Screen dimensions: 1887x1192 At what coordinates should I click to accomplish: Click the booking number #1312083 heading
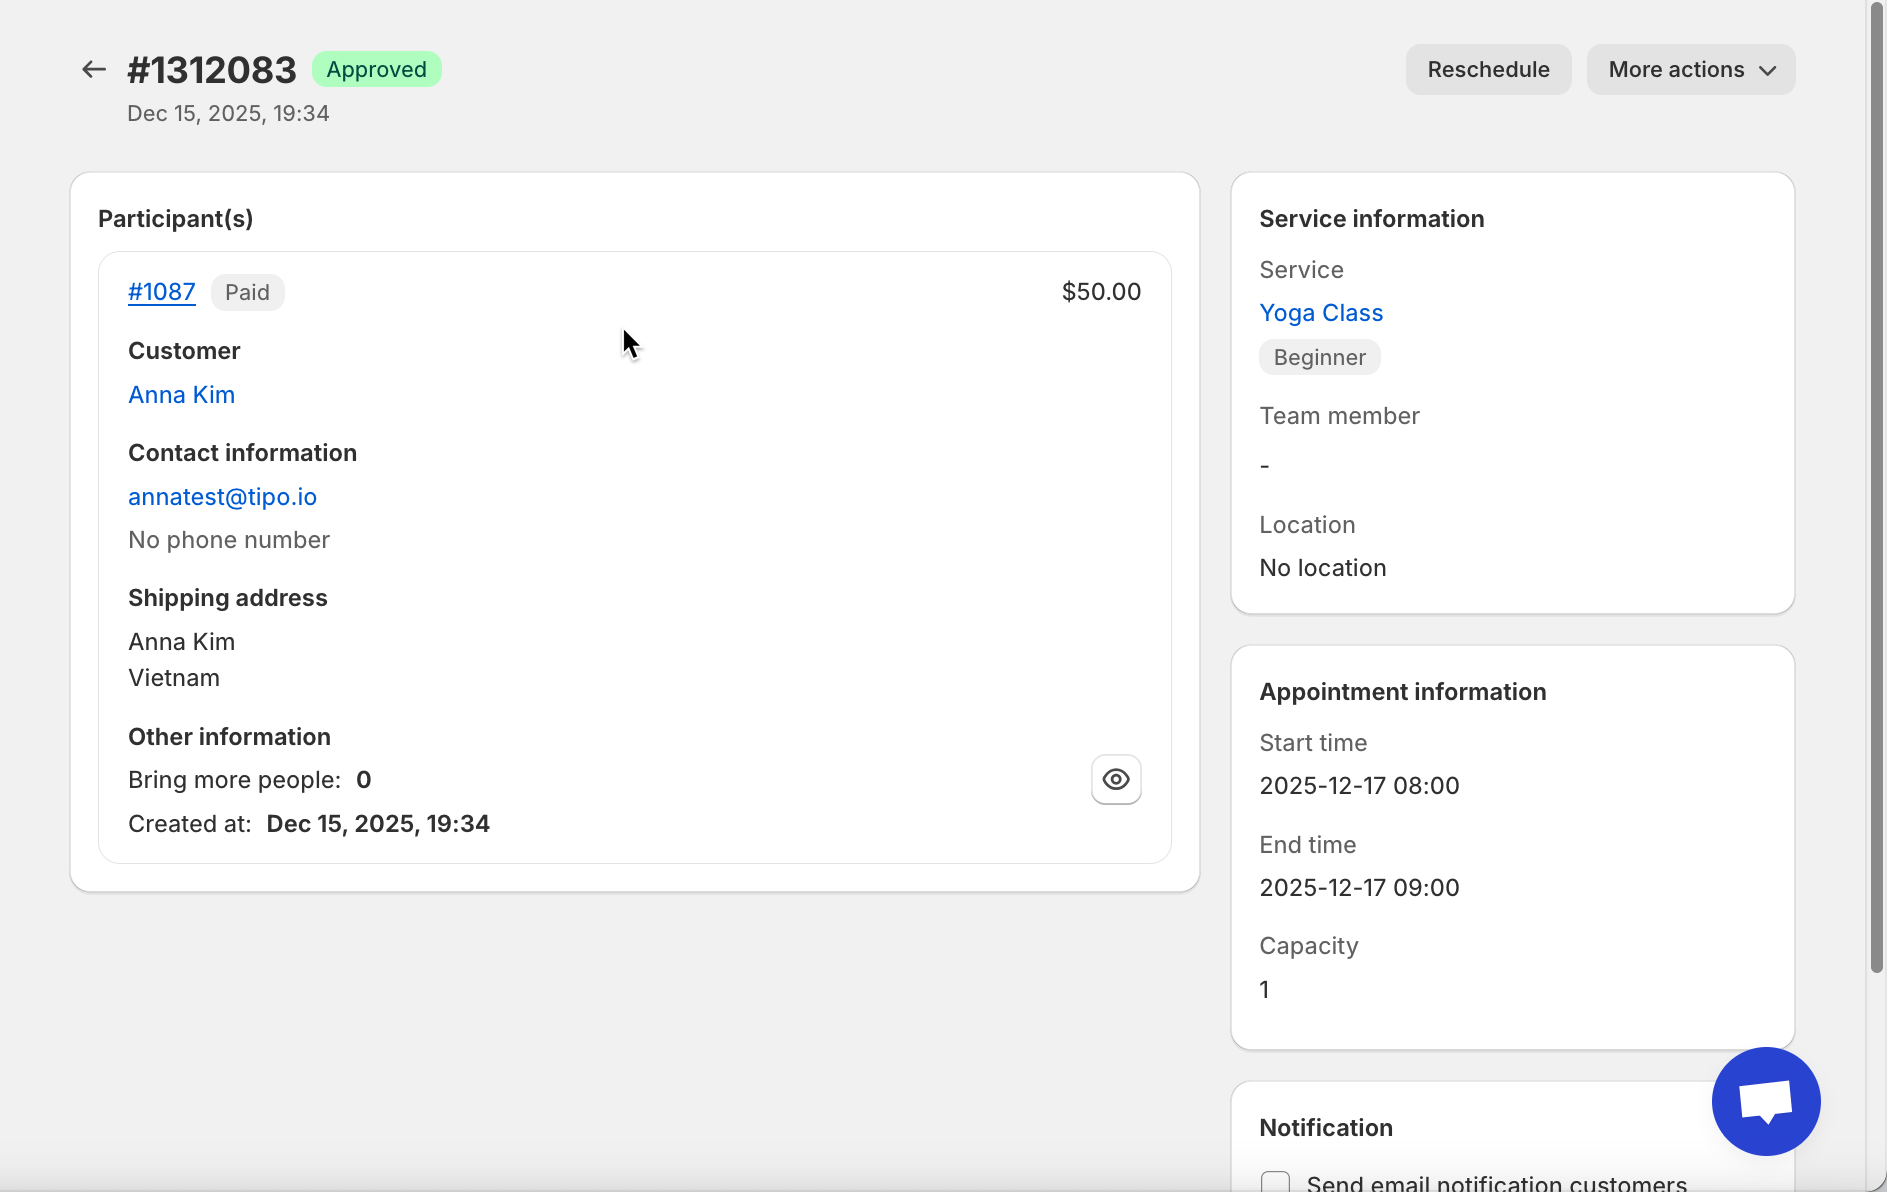(212, 70)
